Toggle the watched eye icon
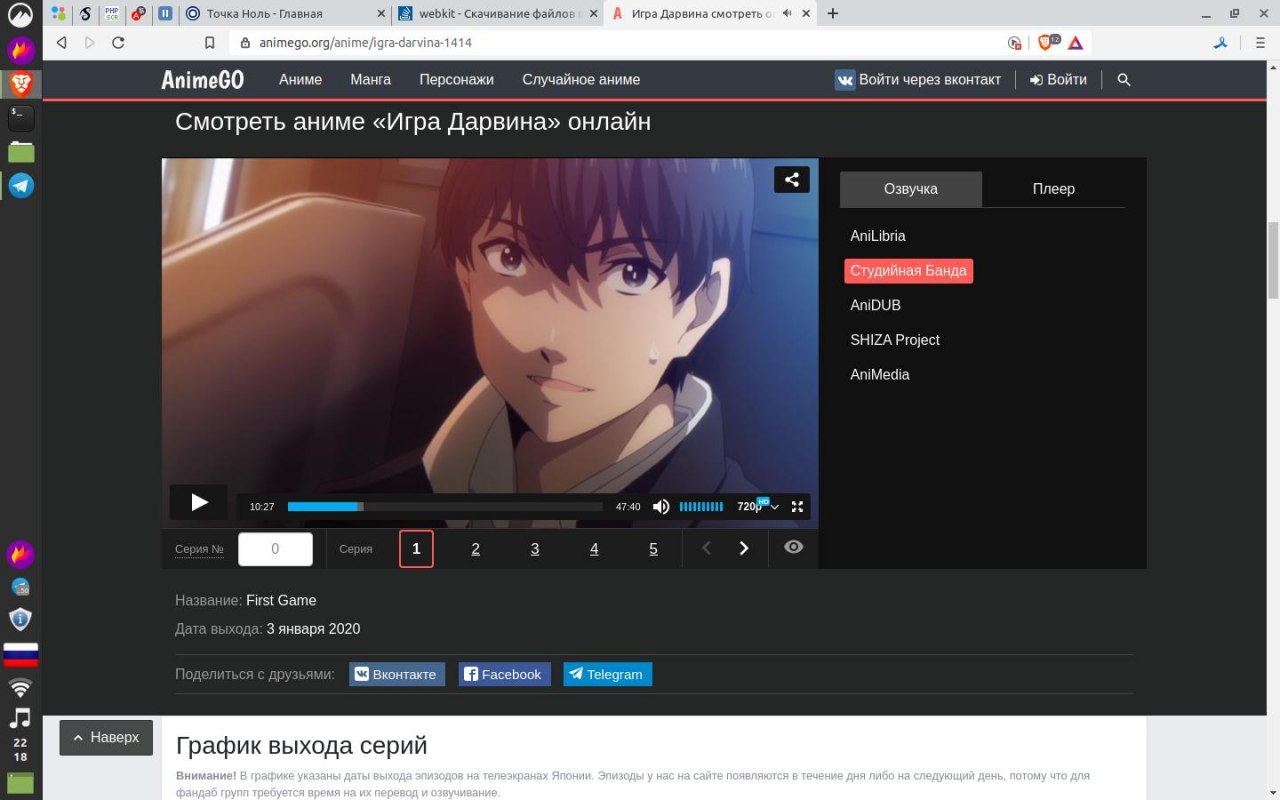Screen dimensions: 1280x800 click(793, 547)
